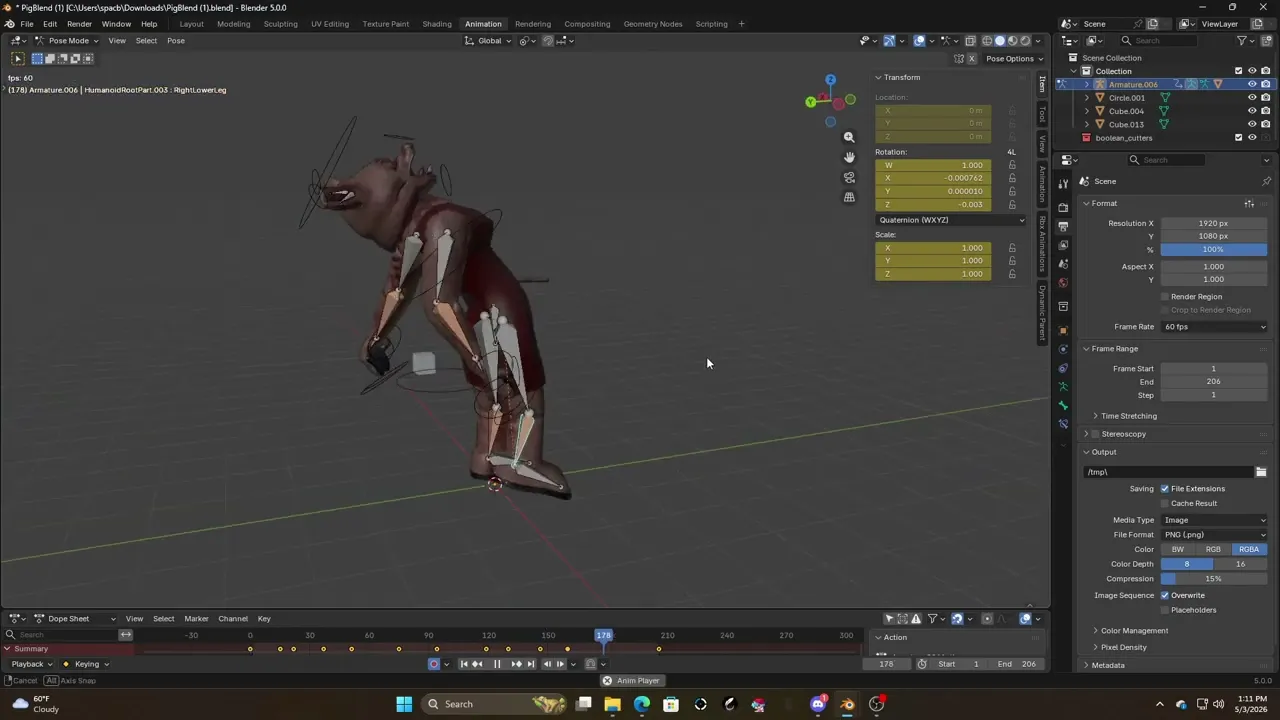This screenshot has height=720, width=1280.
Task: Adjust the Compression 15% slider
Action: 1214,579
